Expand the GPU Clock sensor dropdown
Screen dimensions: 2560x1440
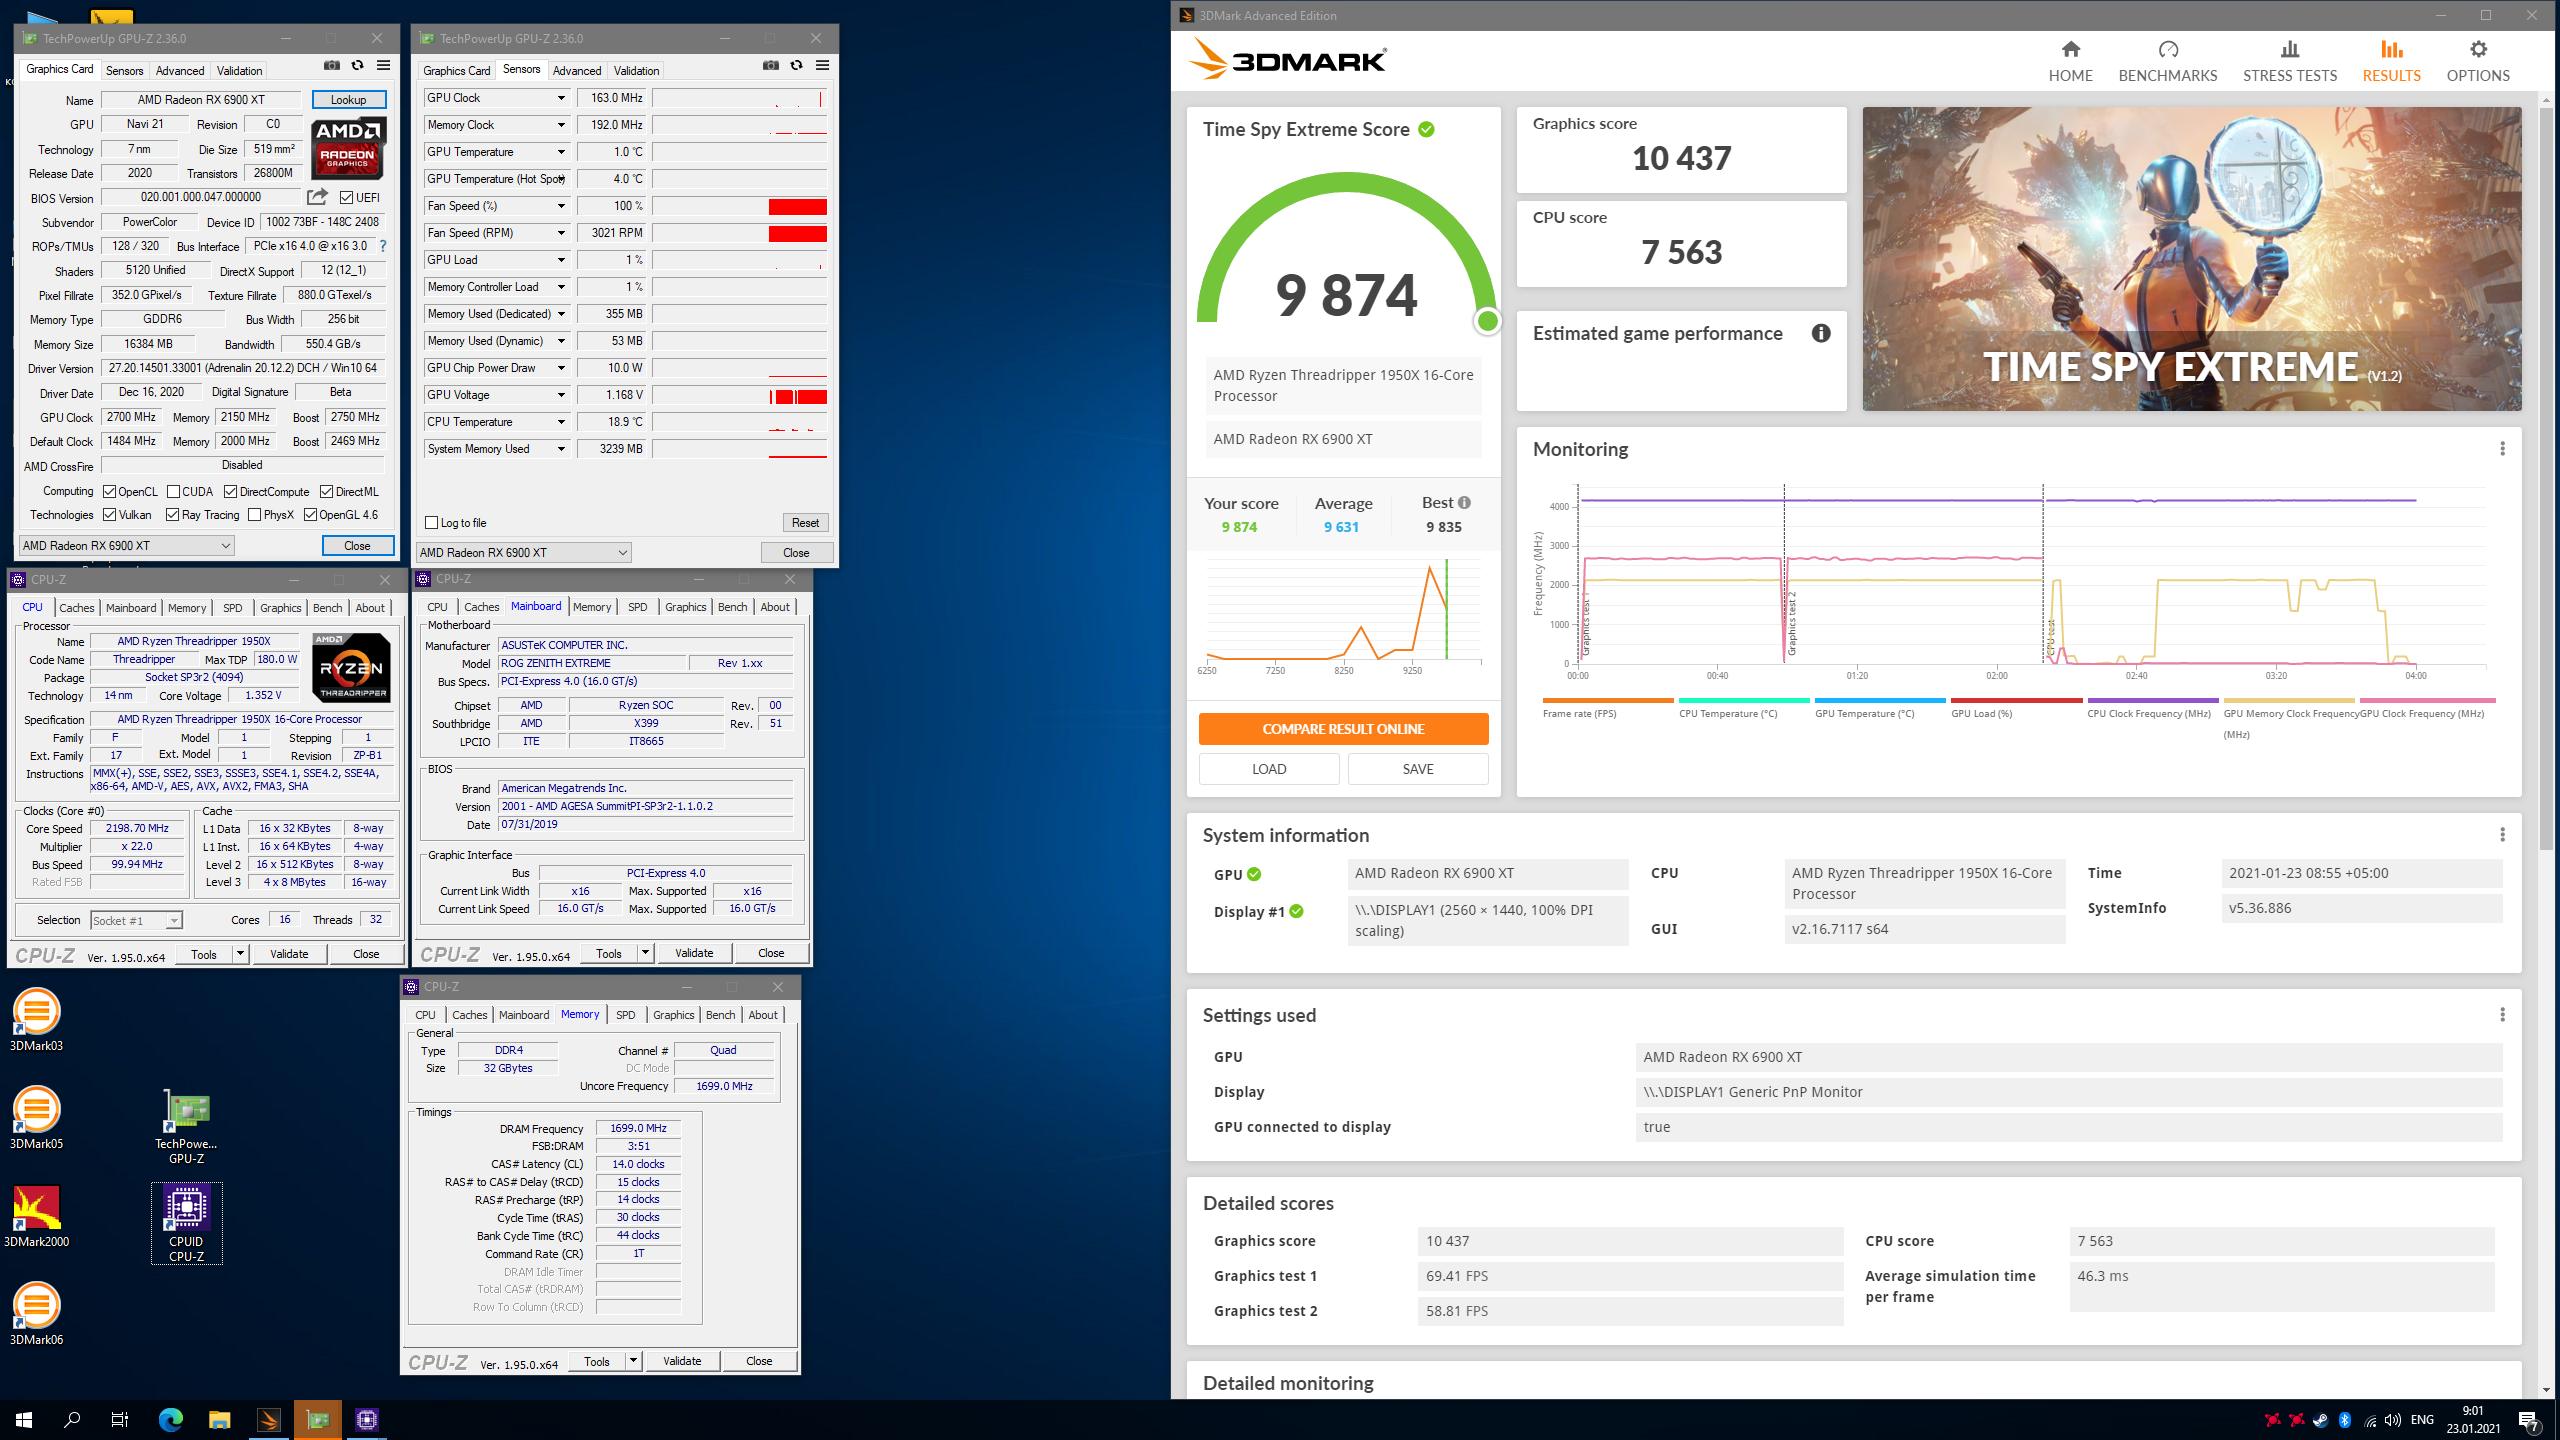pos(561,98)
